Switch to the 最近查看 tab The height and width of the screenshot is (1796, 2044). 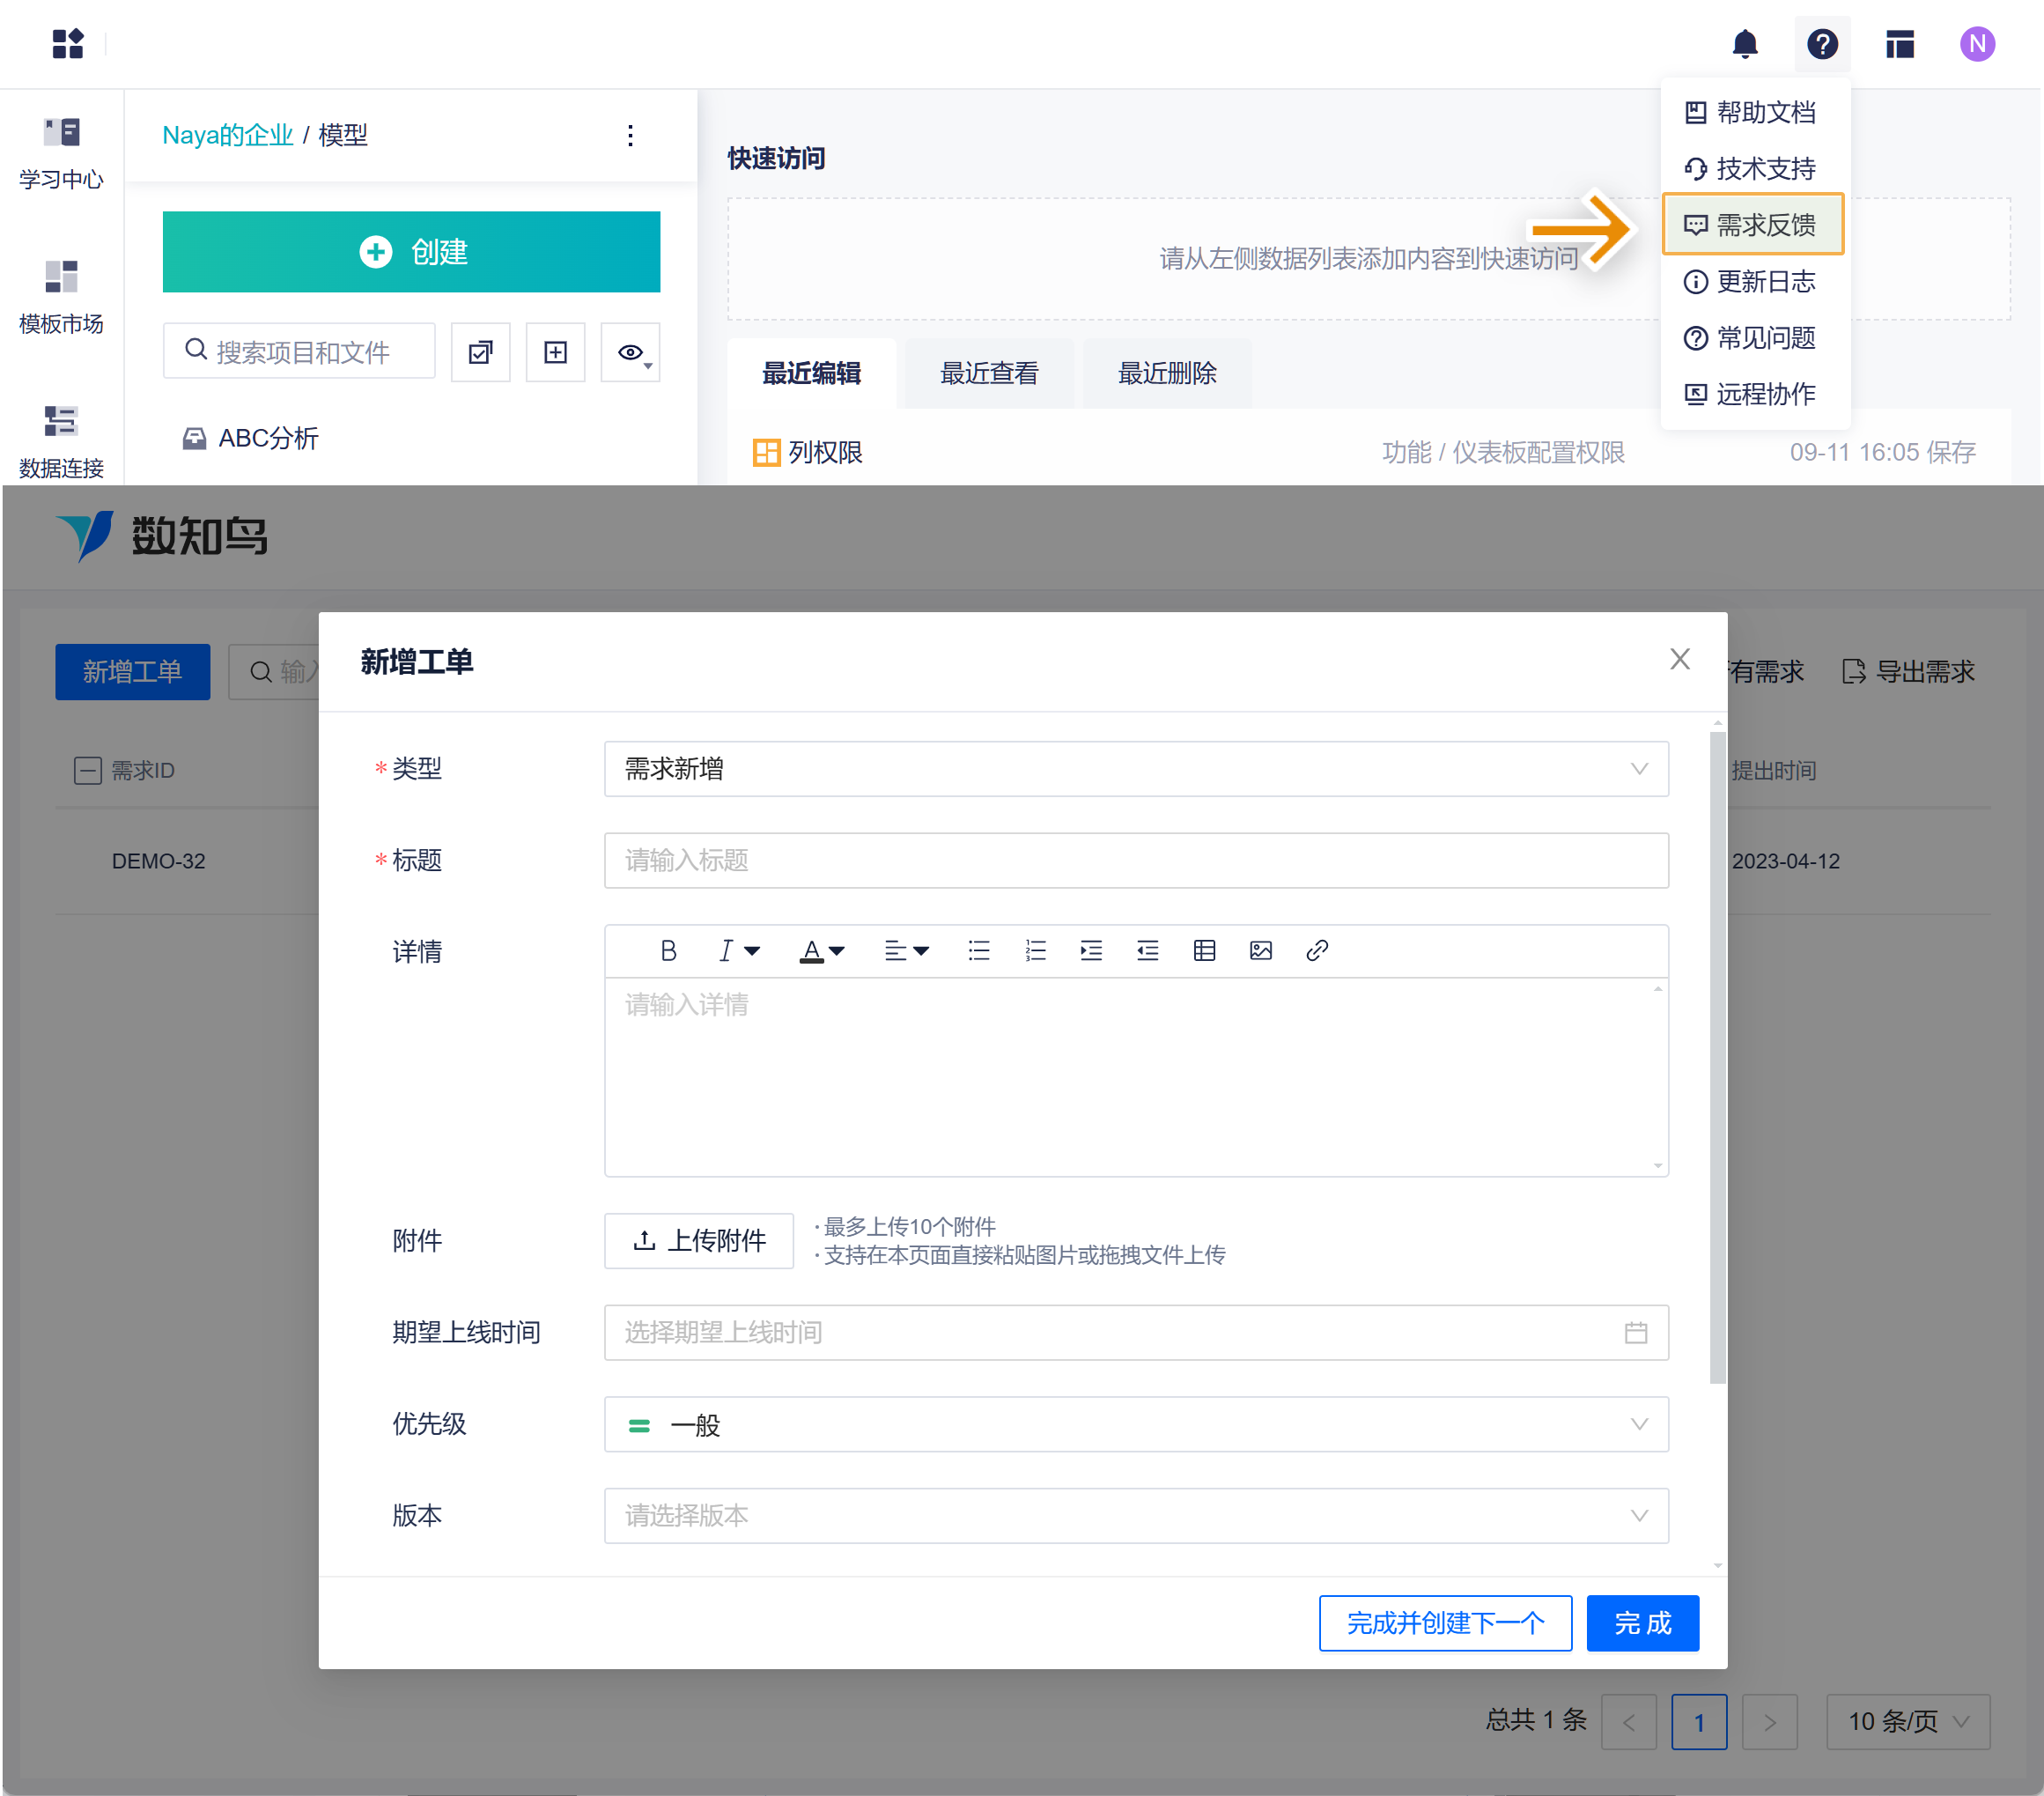(988, 373)
